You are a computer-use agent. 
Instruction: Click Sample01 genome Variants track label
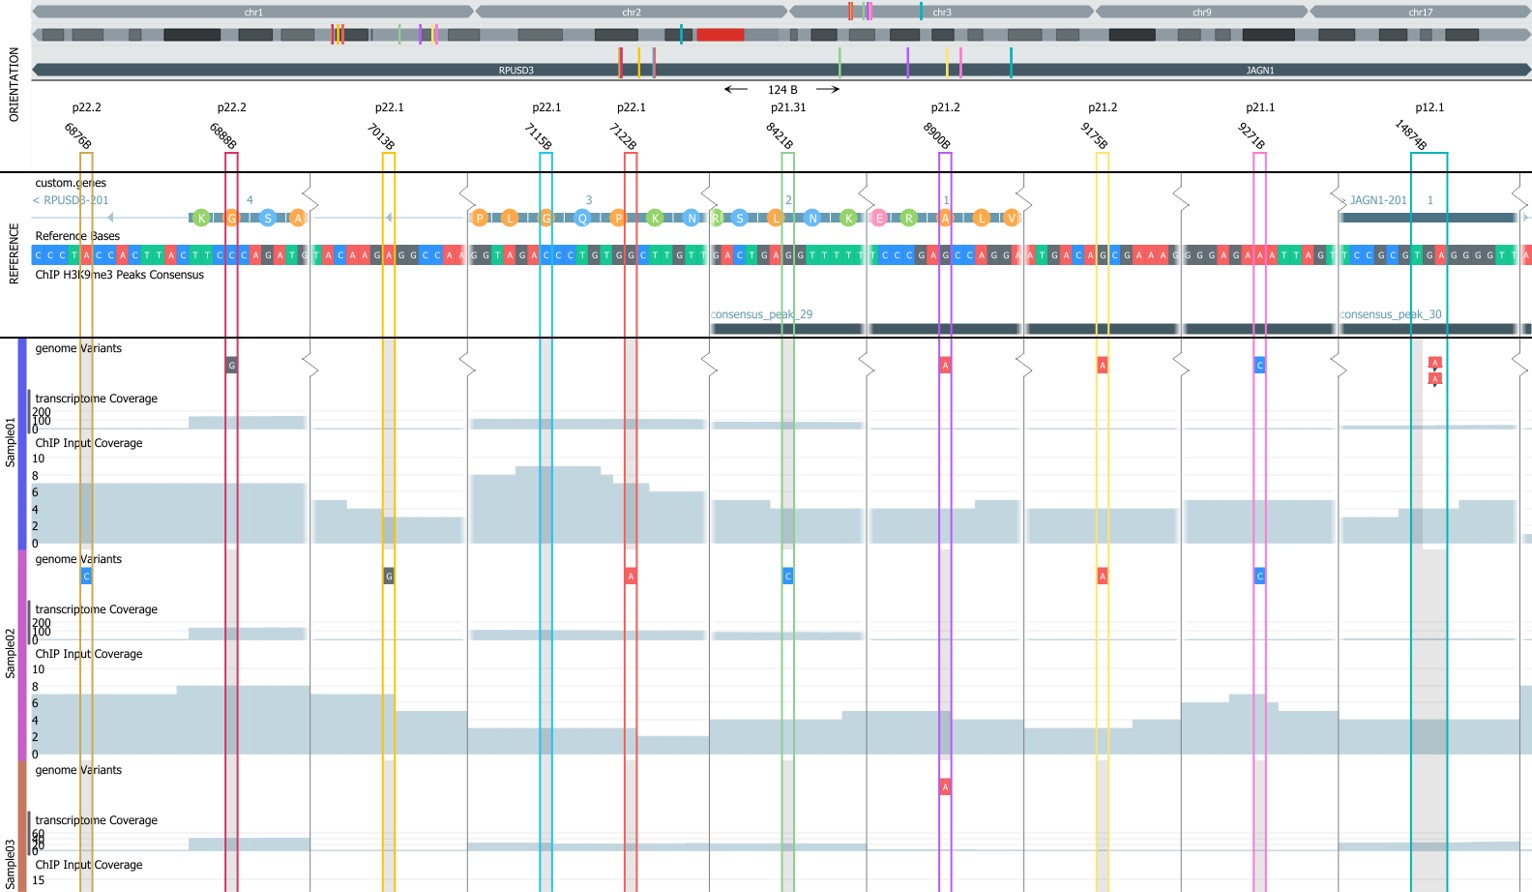78,348
